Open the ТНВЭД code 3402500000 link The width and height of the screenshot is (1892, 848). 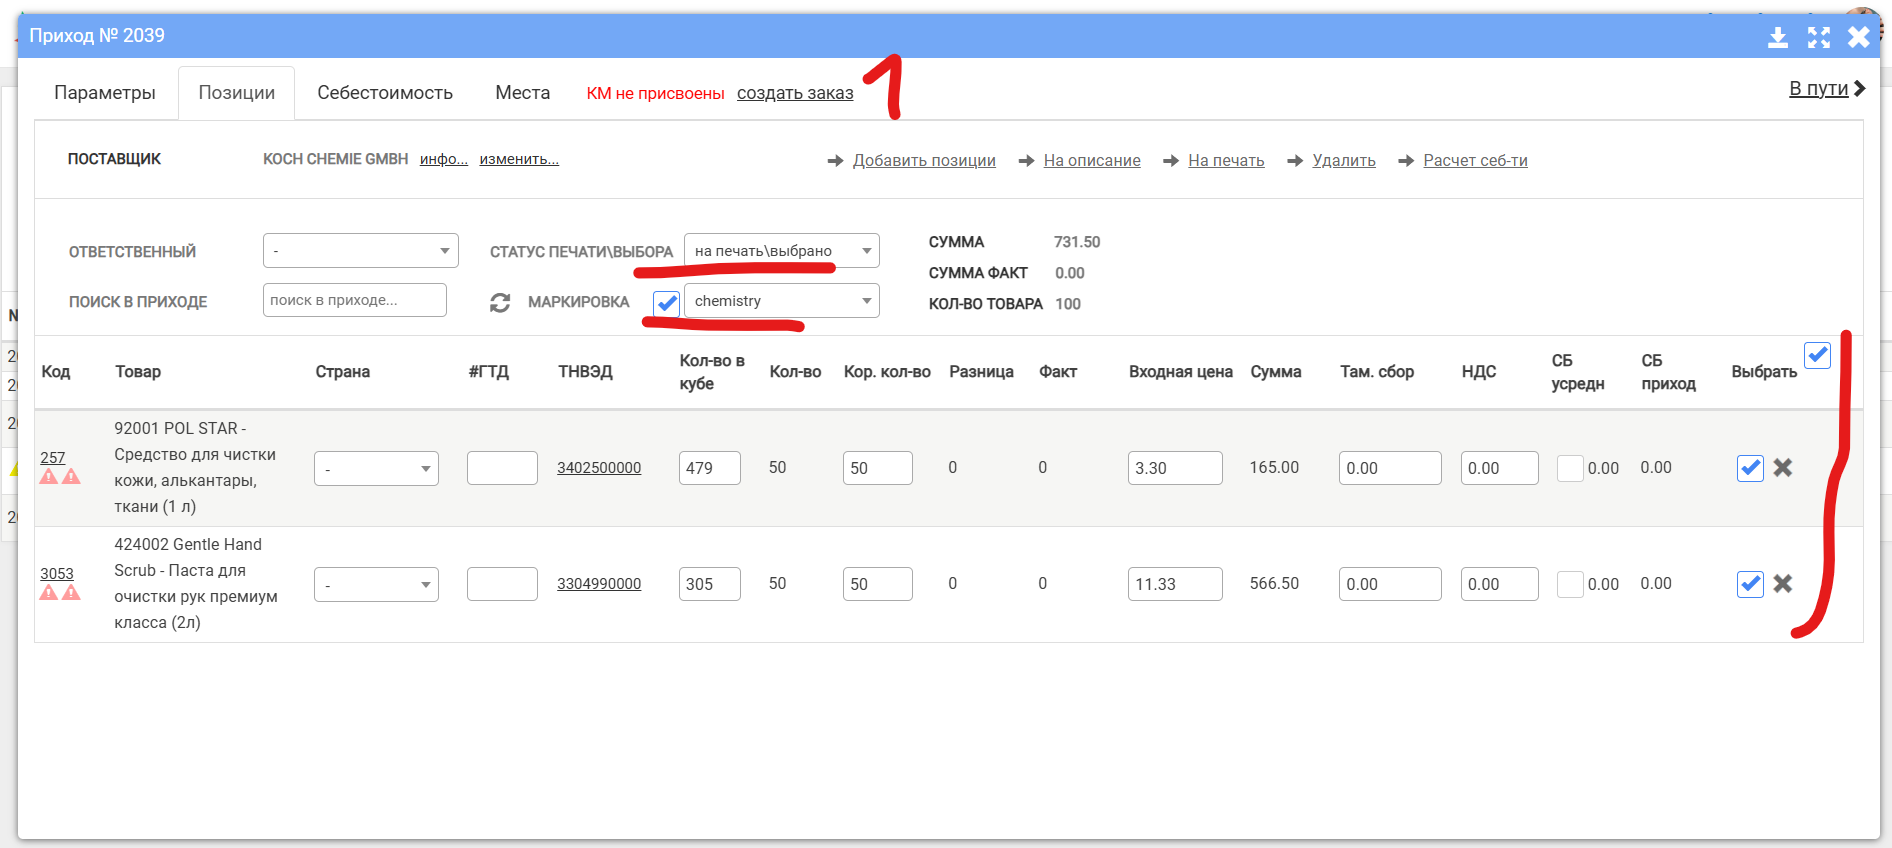coord(599,468)
